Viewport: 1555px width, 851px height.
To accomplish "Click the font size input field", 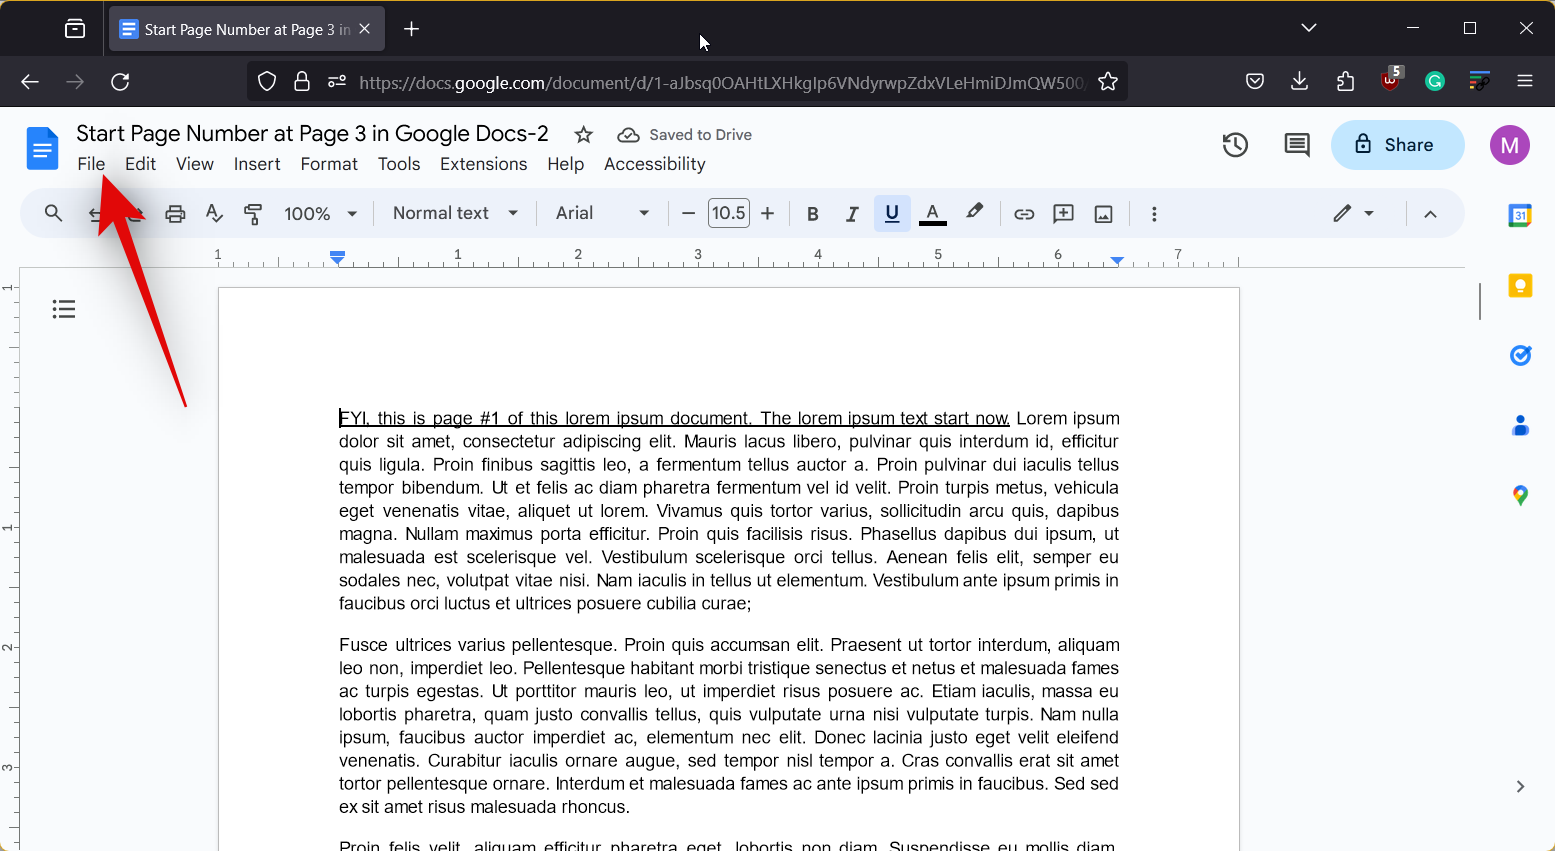I will pos(728,213).
